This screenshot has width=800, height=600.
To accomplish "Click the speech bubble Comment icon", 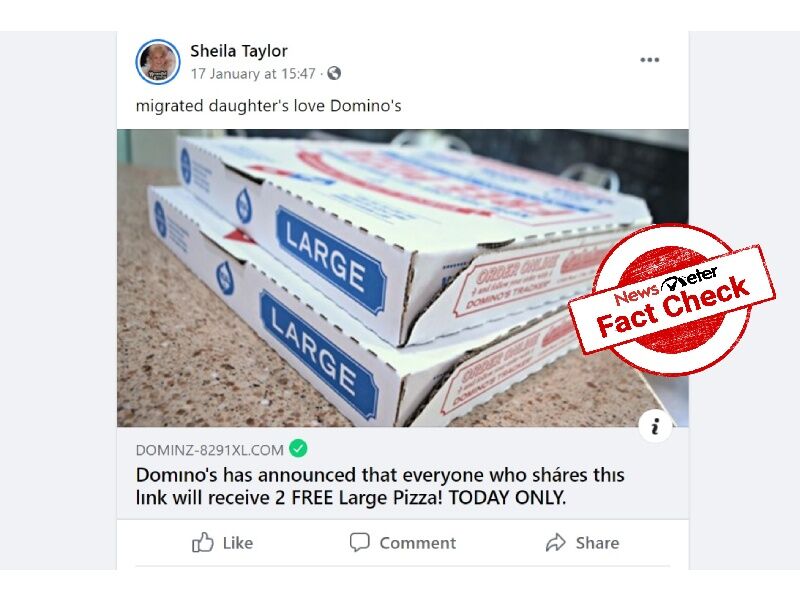I will pyautogui.click(x=360, y=542).
